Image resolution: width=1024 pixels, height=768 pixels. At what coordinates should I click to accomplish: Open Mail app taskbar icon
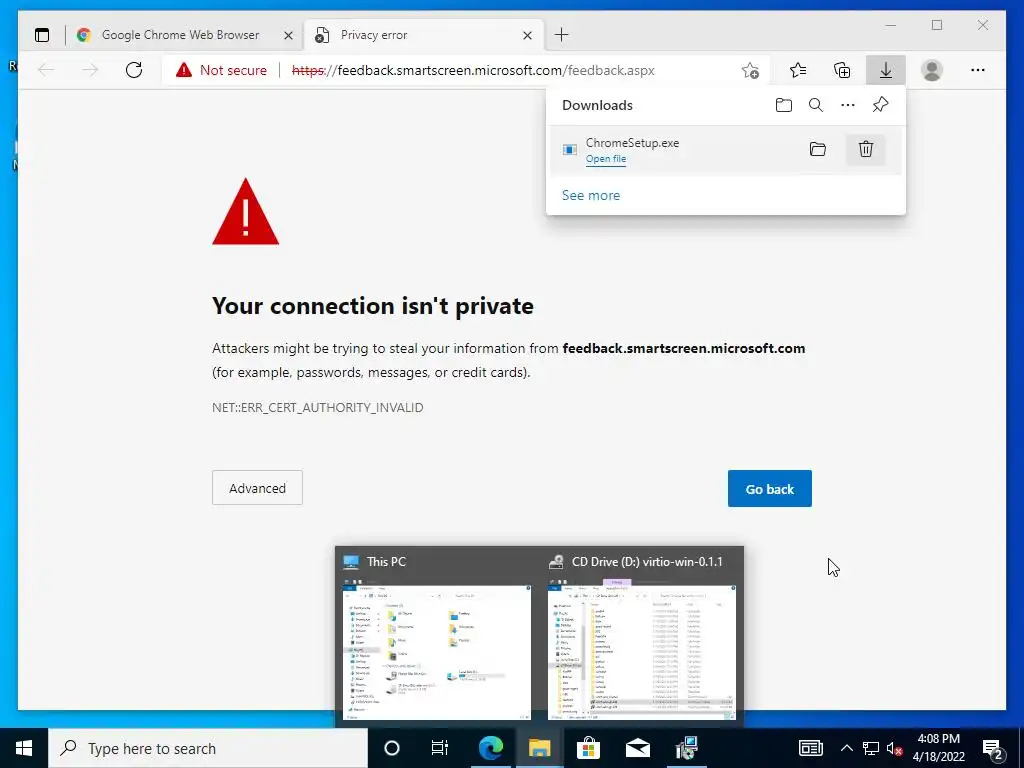637,748
